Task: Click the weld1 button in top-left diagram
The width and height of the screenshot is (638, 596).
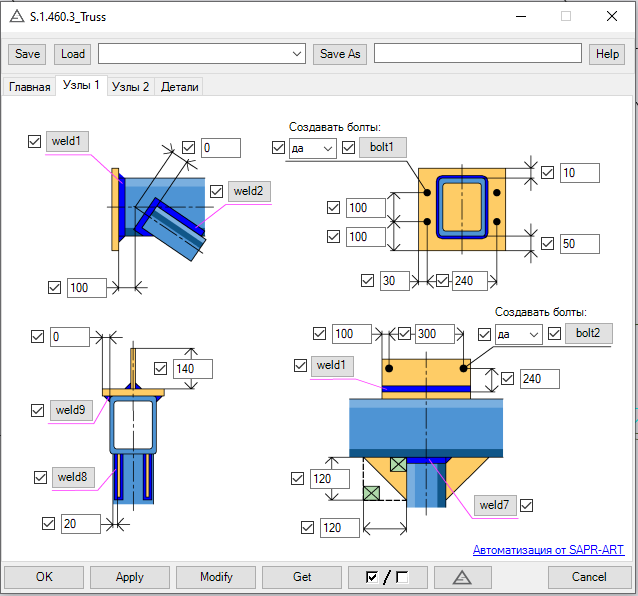Action: coord(68,141)
